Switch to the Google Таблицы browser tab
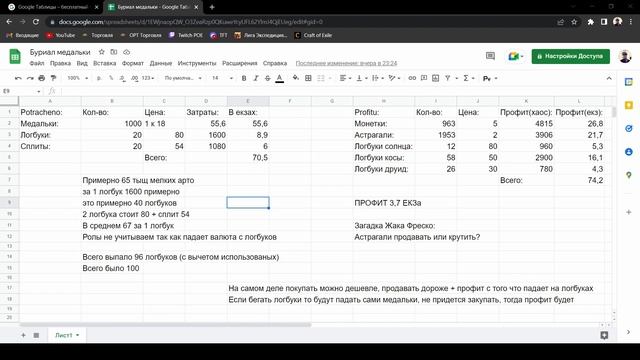 pyautogui.click(x=52, y=7)
